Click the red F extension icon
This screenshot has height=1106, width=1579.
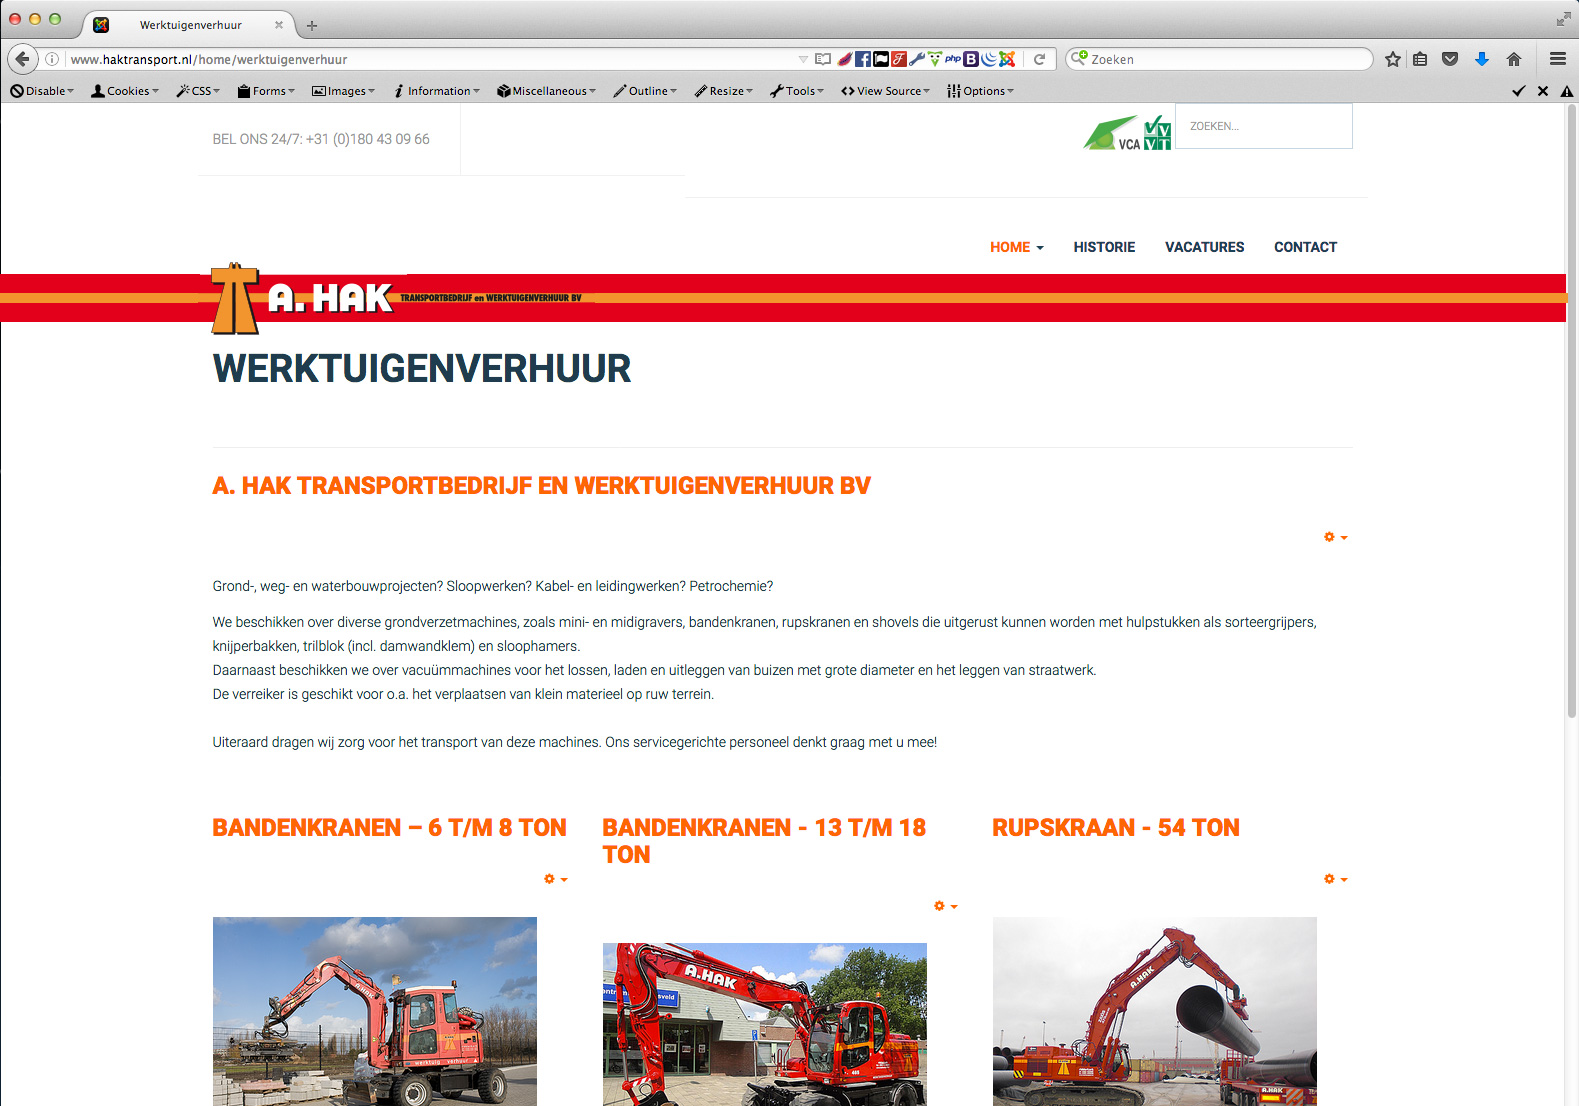899,59
